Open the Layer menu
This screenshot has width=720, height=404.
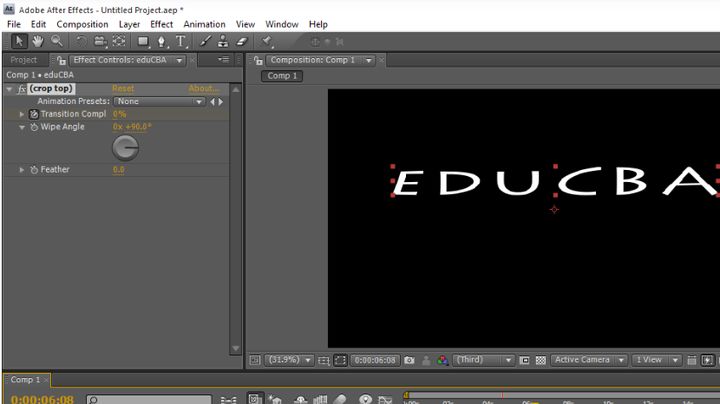pos(129,24)
